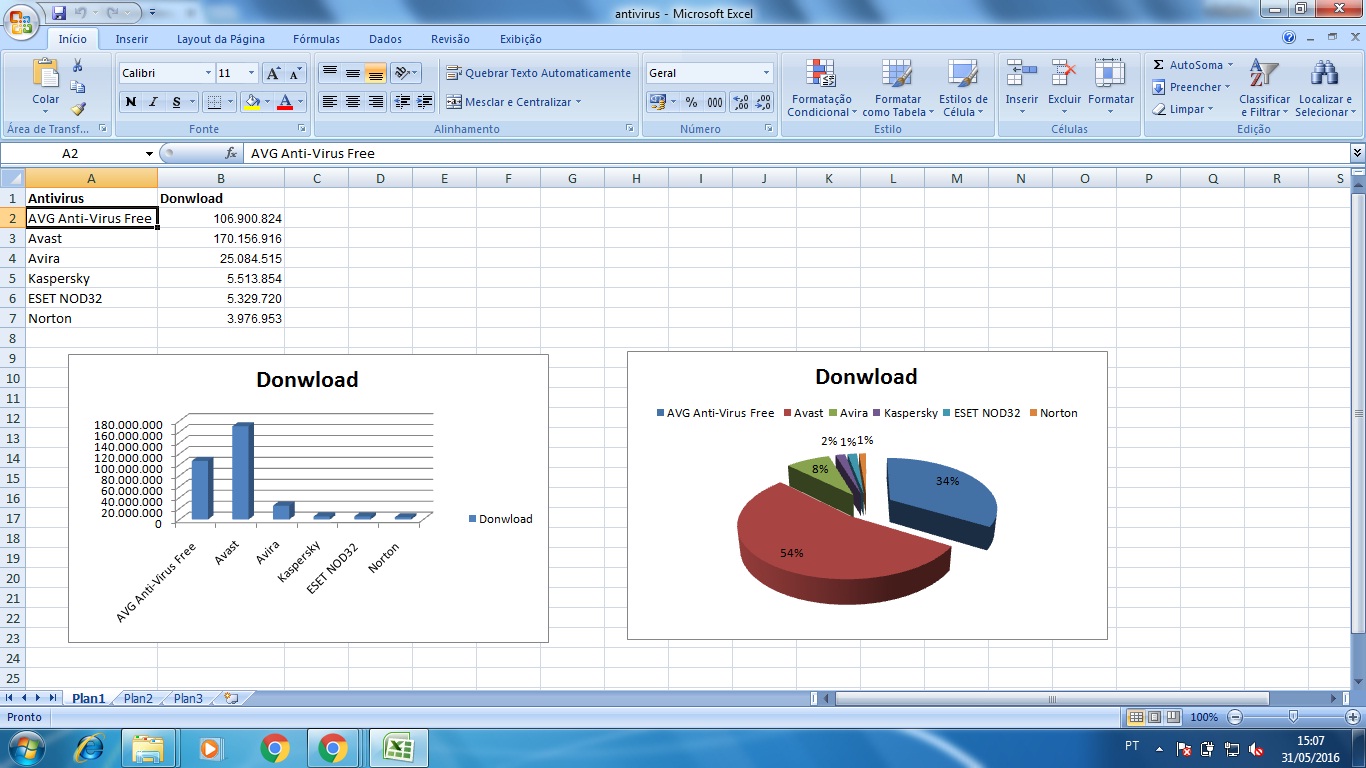Open Excel icon in Windows taskbar
Viewport: 1366px width, 768px height.
[x=399, y=748]
